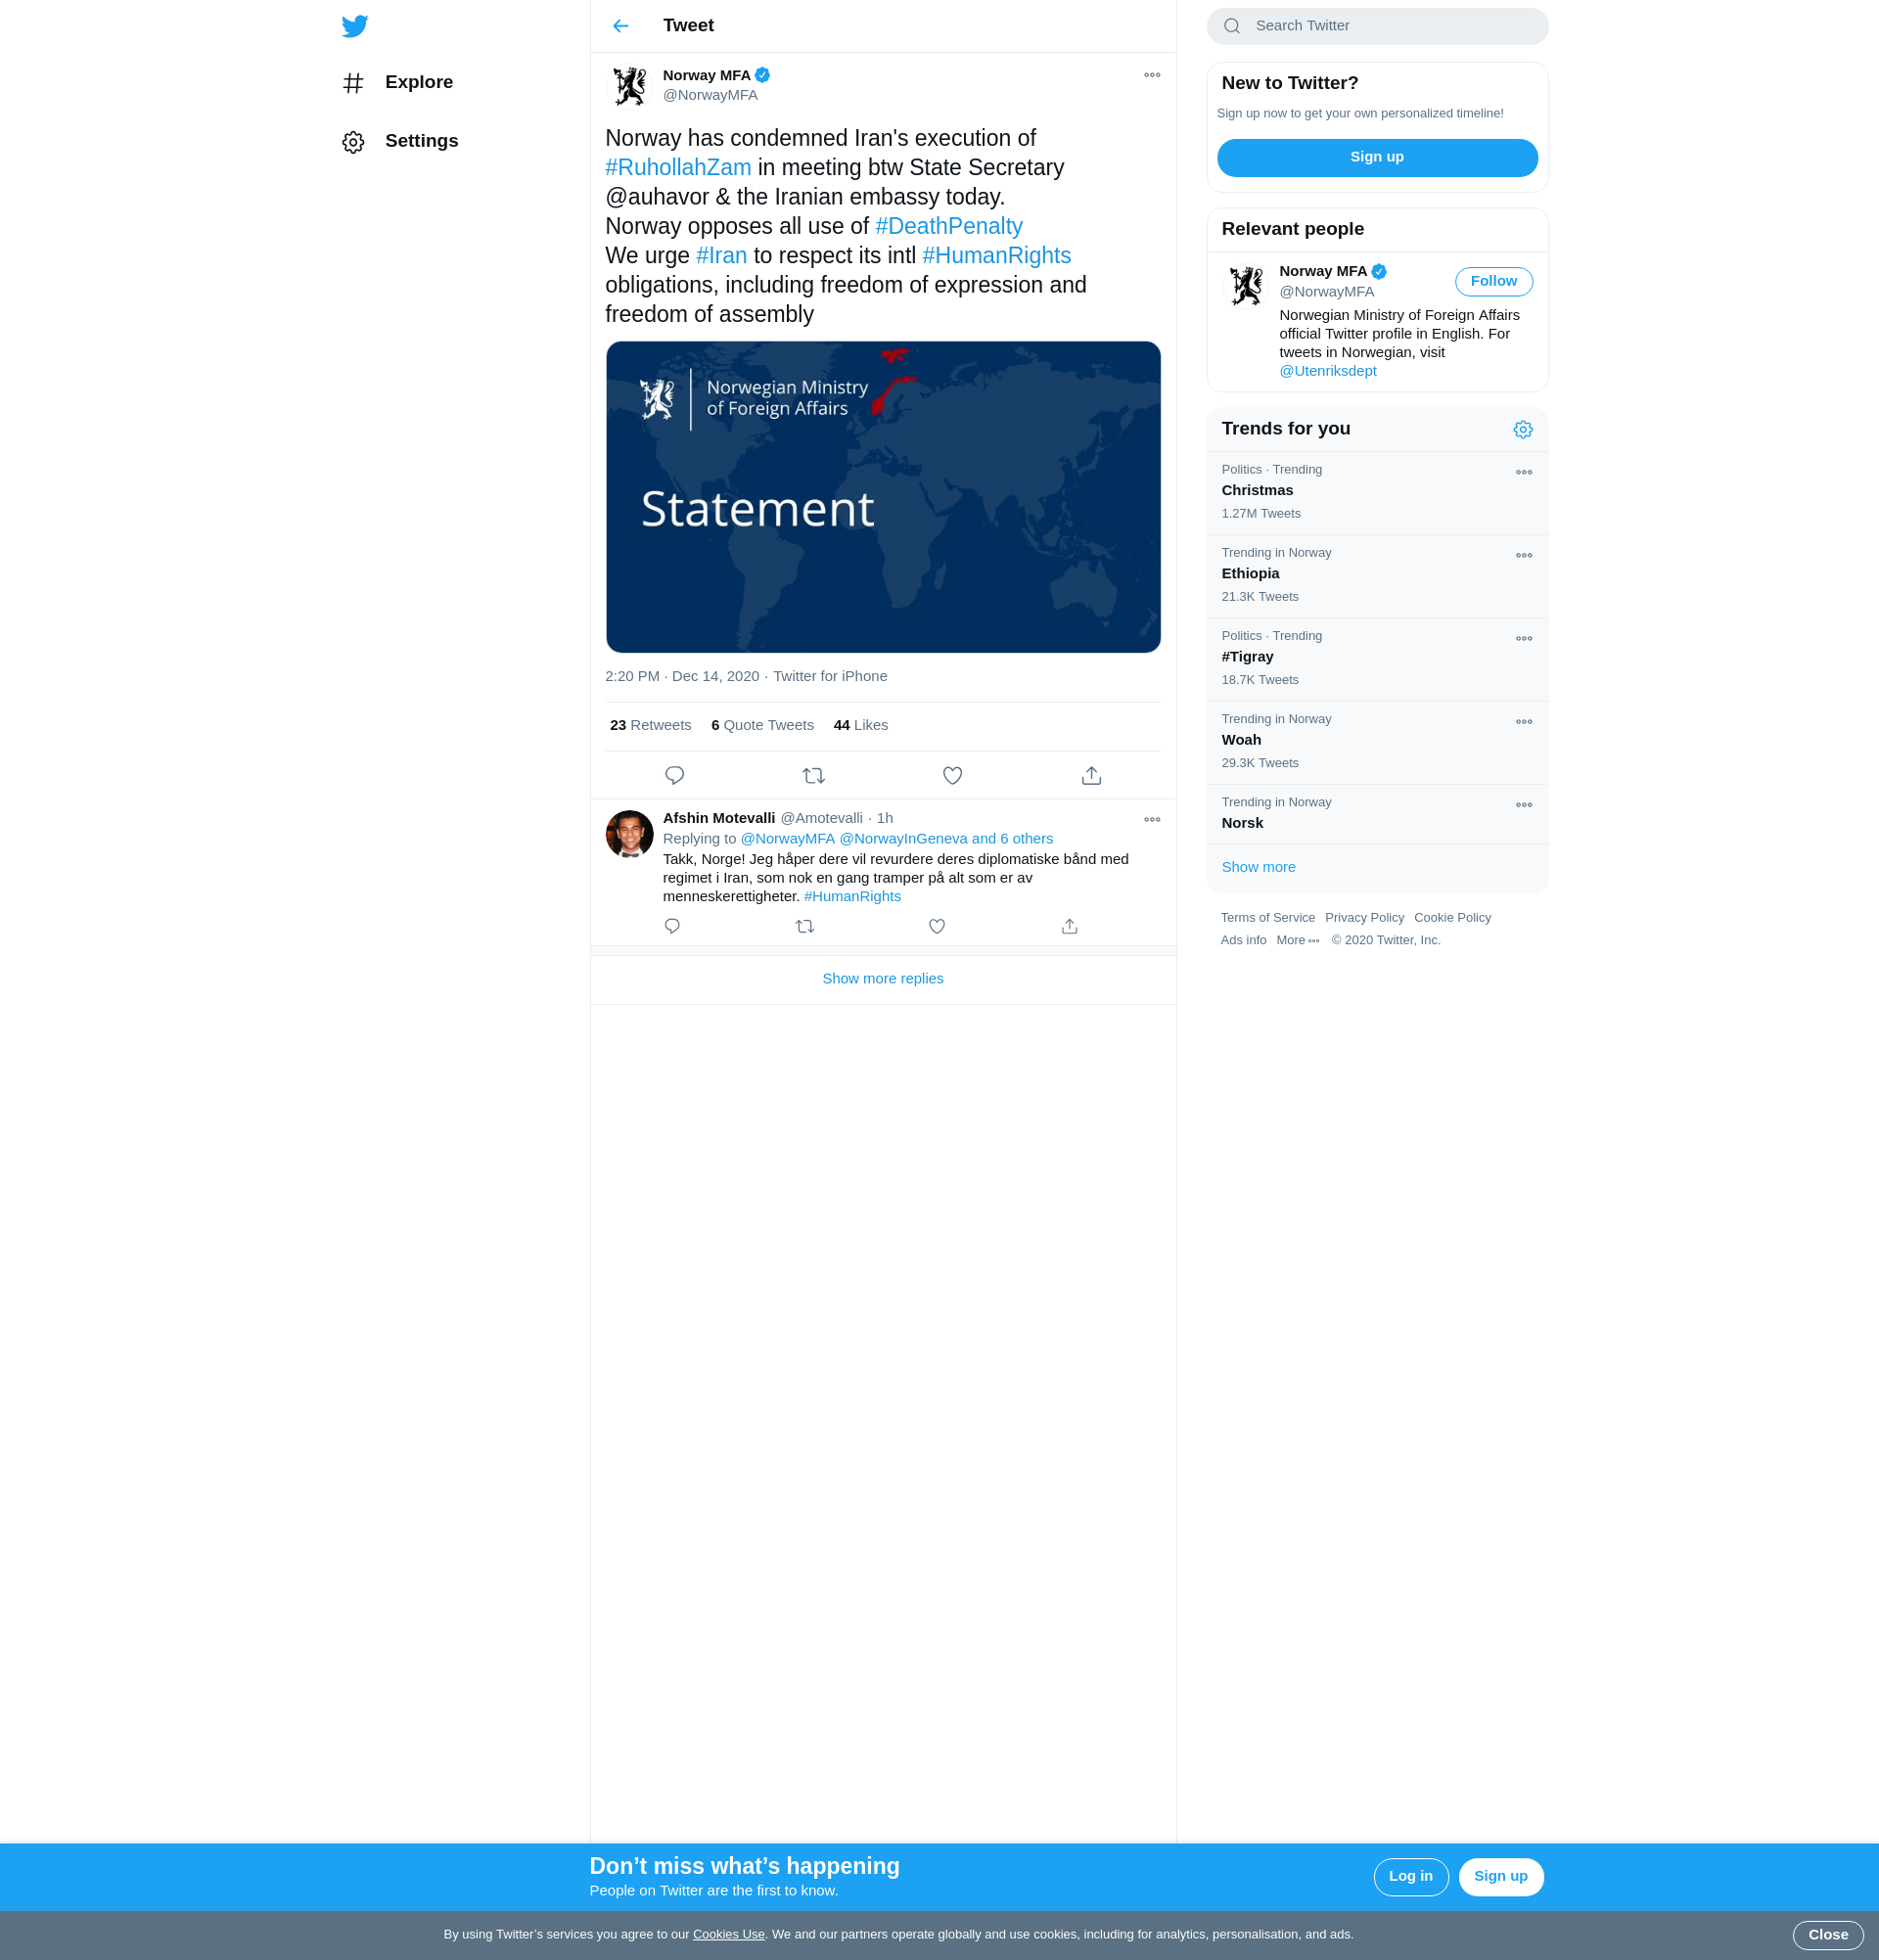Share Afshin Motevalli's reply

coord(1069,926)
